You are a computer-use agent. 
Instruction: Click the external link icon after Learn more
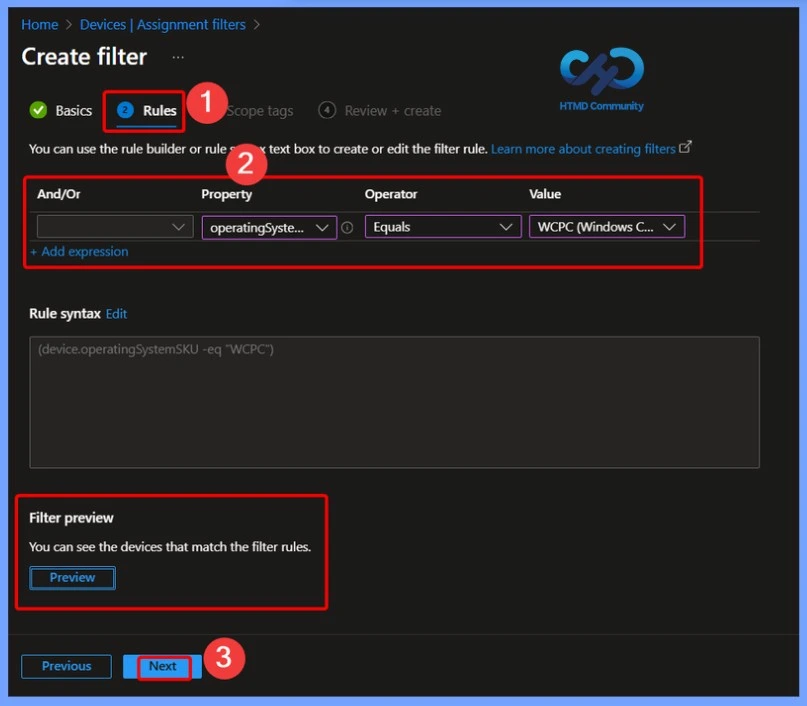point(685,148)
